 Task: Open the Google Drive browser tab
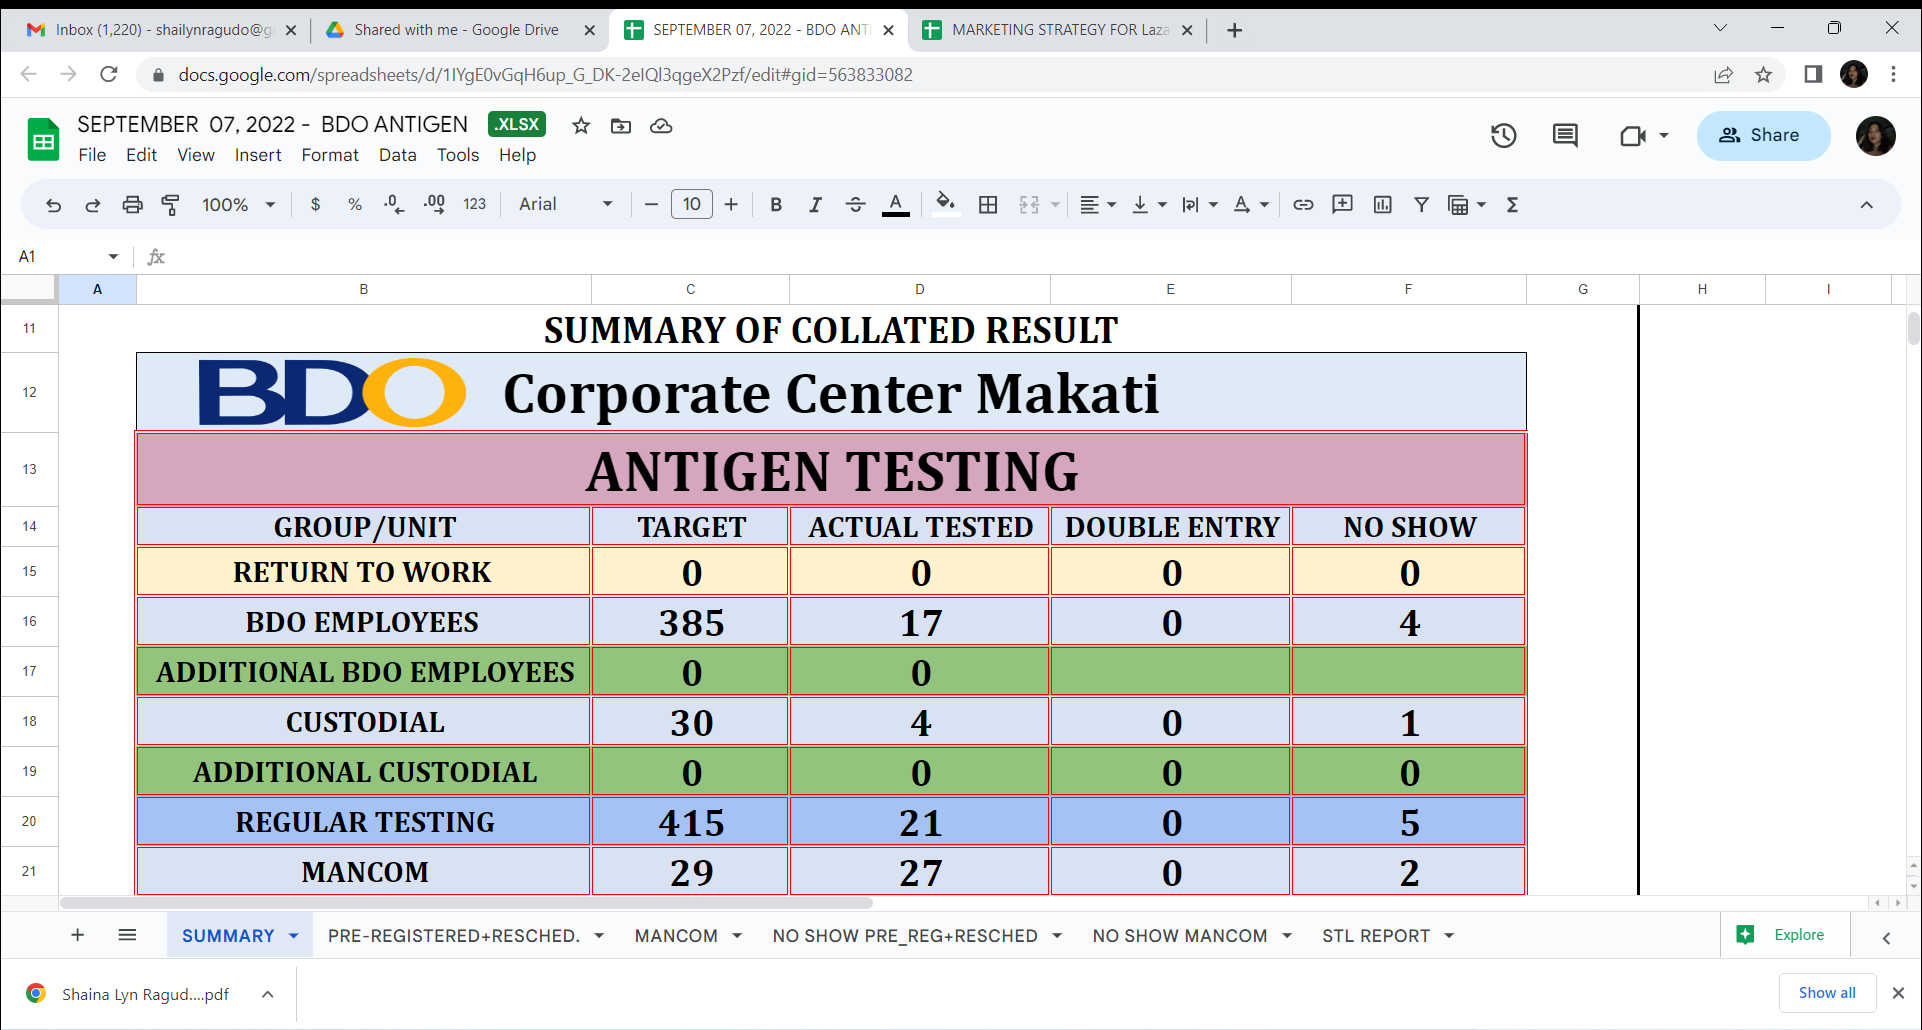pyautogui.click(x=456, y=30)
